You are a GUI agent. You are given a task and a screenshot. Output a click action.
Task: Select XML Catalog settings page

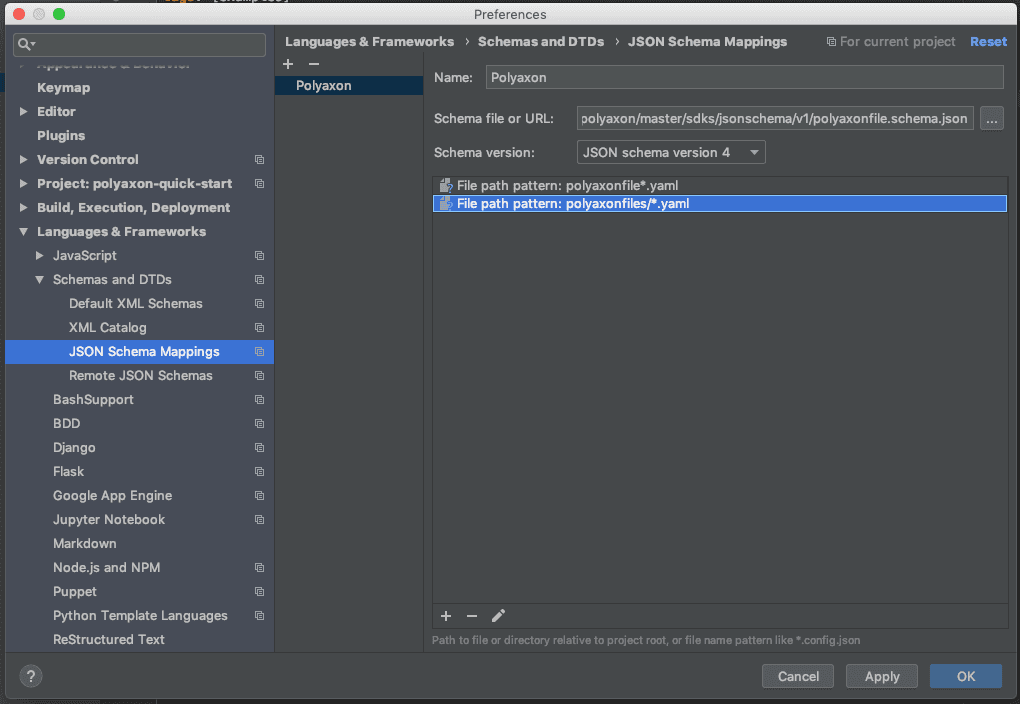click(x=108, y=328)
